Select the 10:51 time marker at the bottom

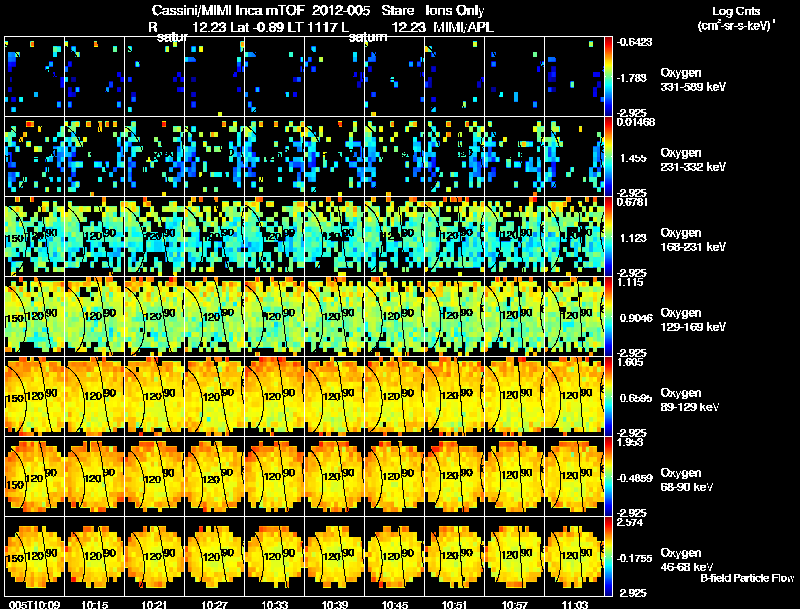click(455, 605)
